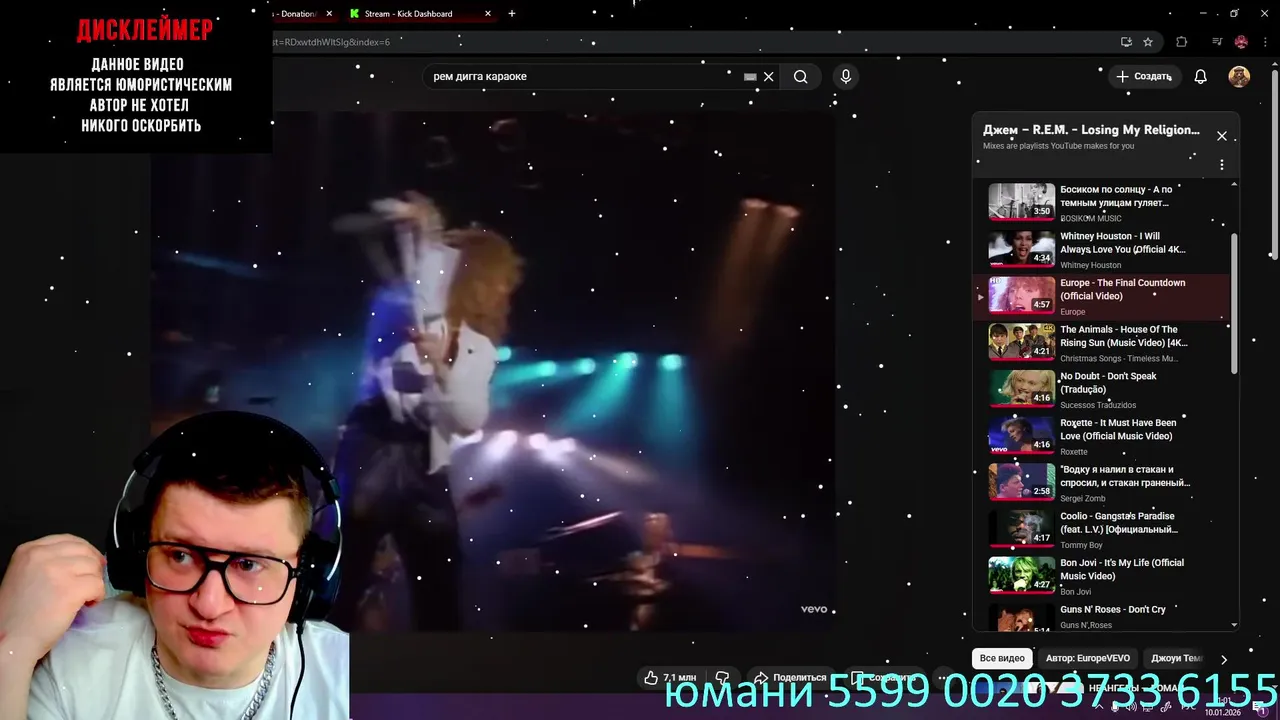Click the Roxette VEVO thumbnail

pos(1021,436)
